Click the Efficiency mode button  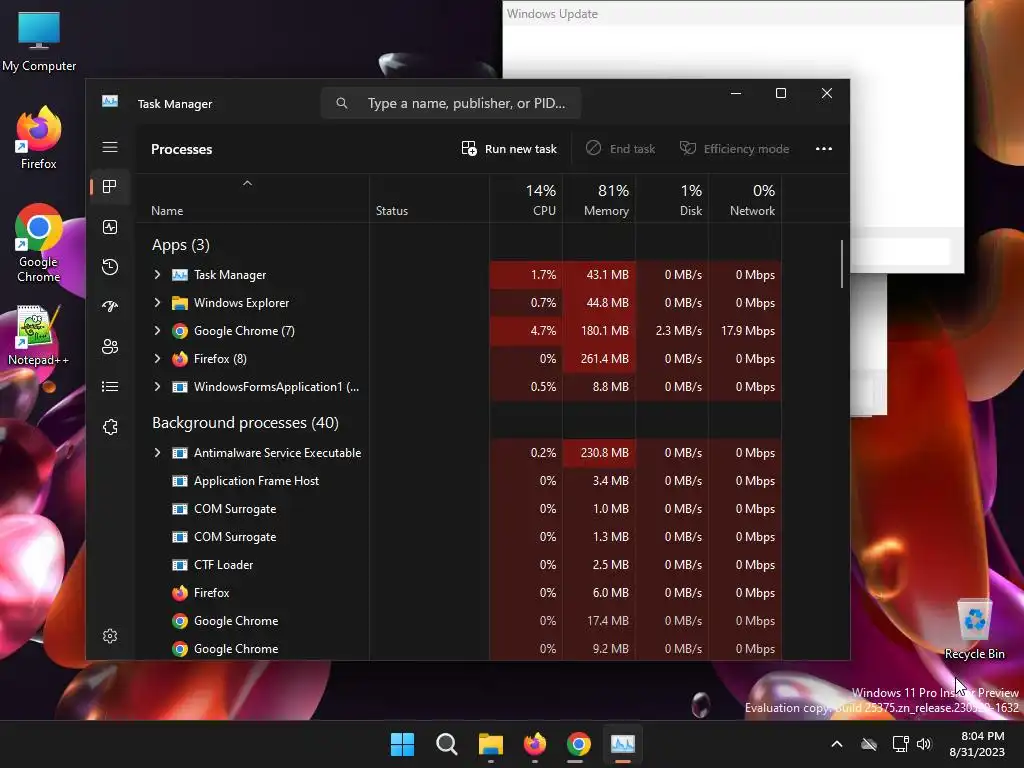734,149
